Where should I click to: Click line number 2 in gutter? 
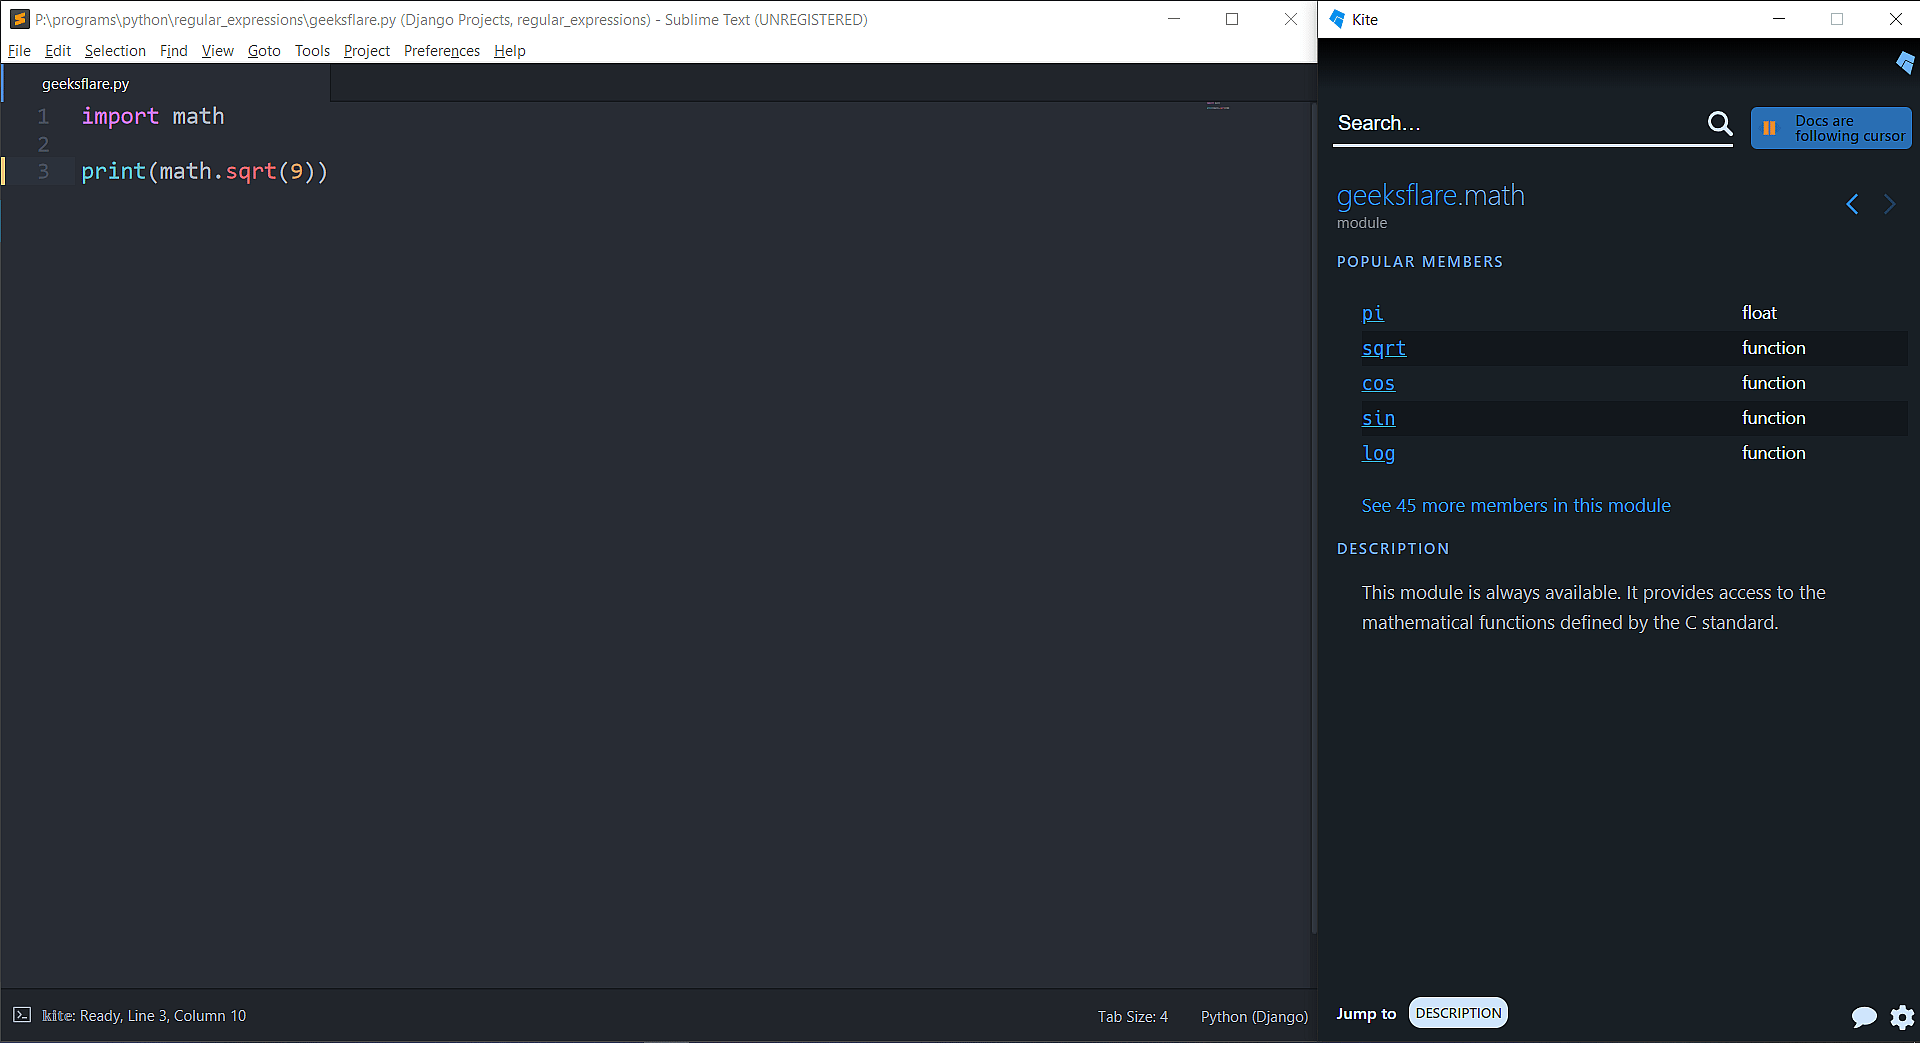pos(43,144)
